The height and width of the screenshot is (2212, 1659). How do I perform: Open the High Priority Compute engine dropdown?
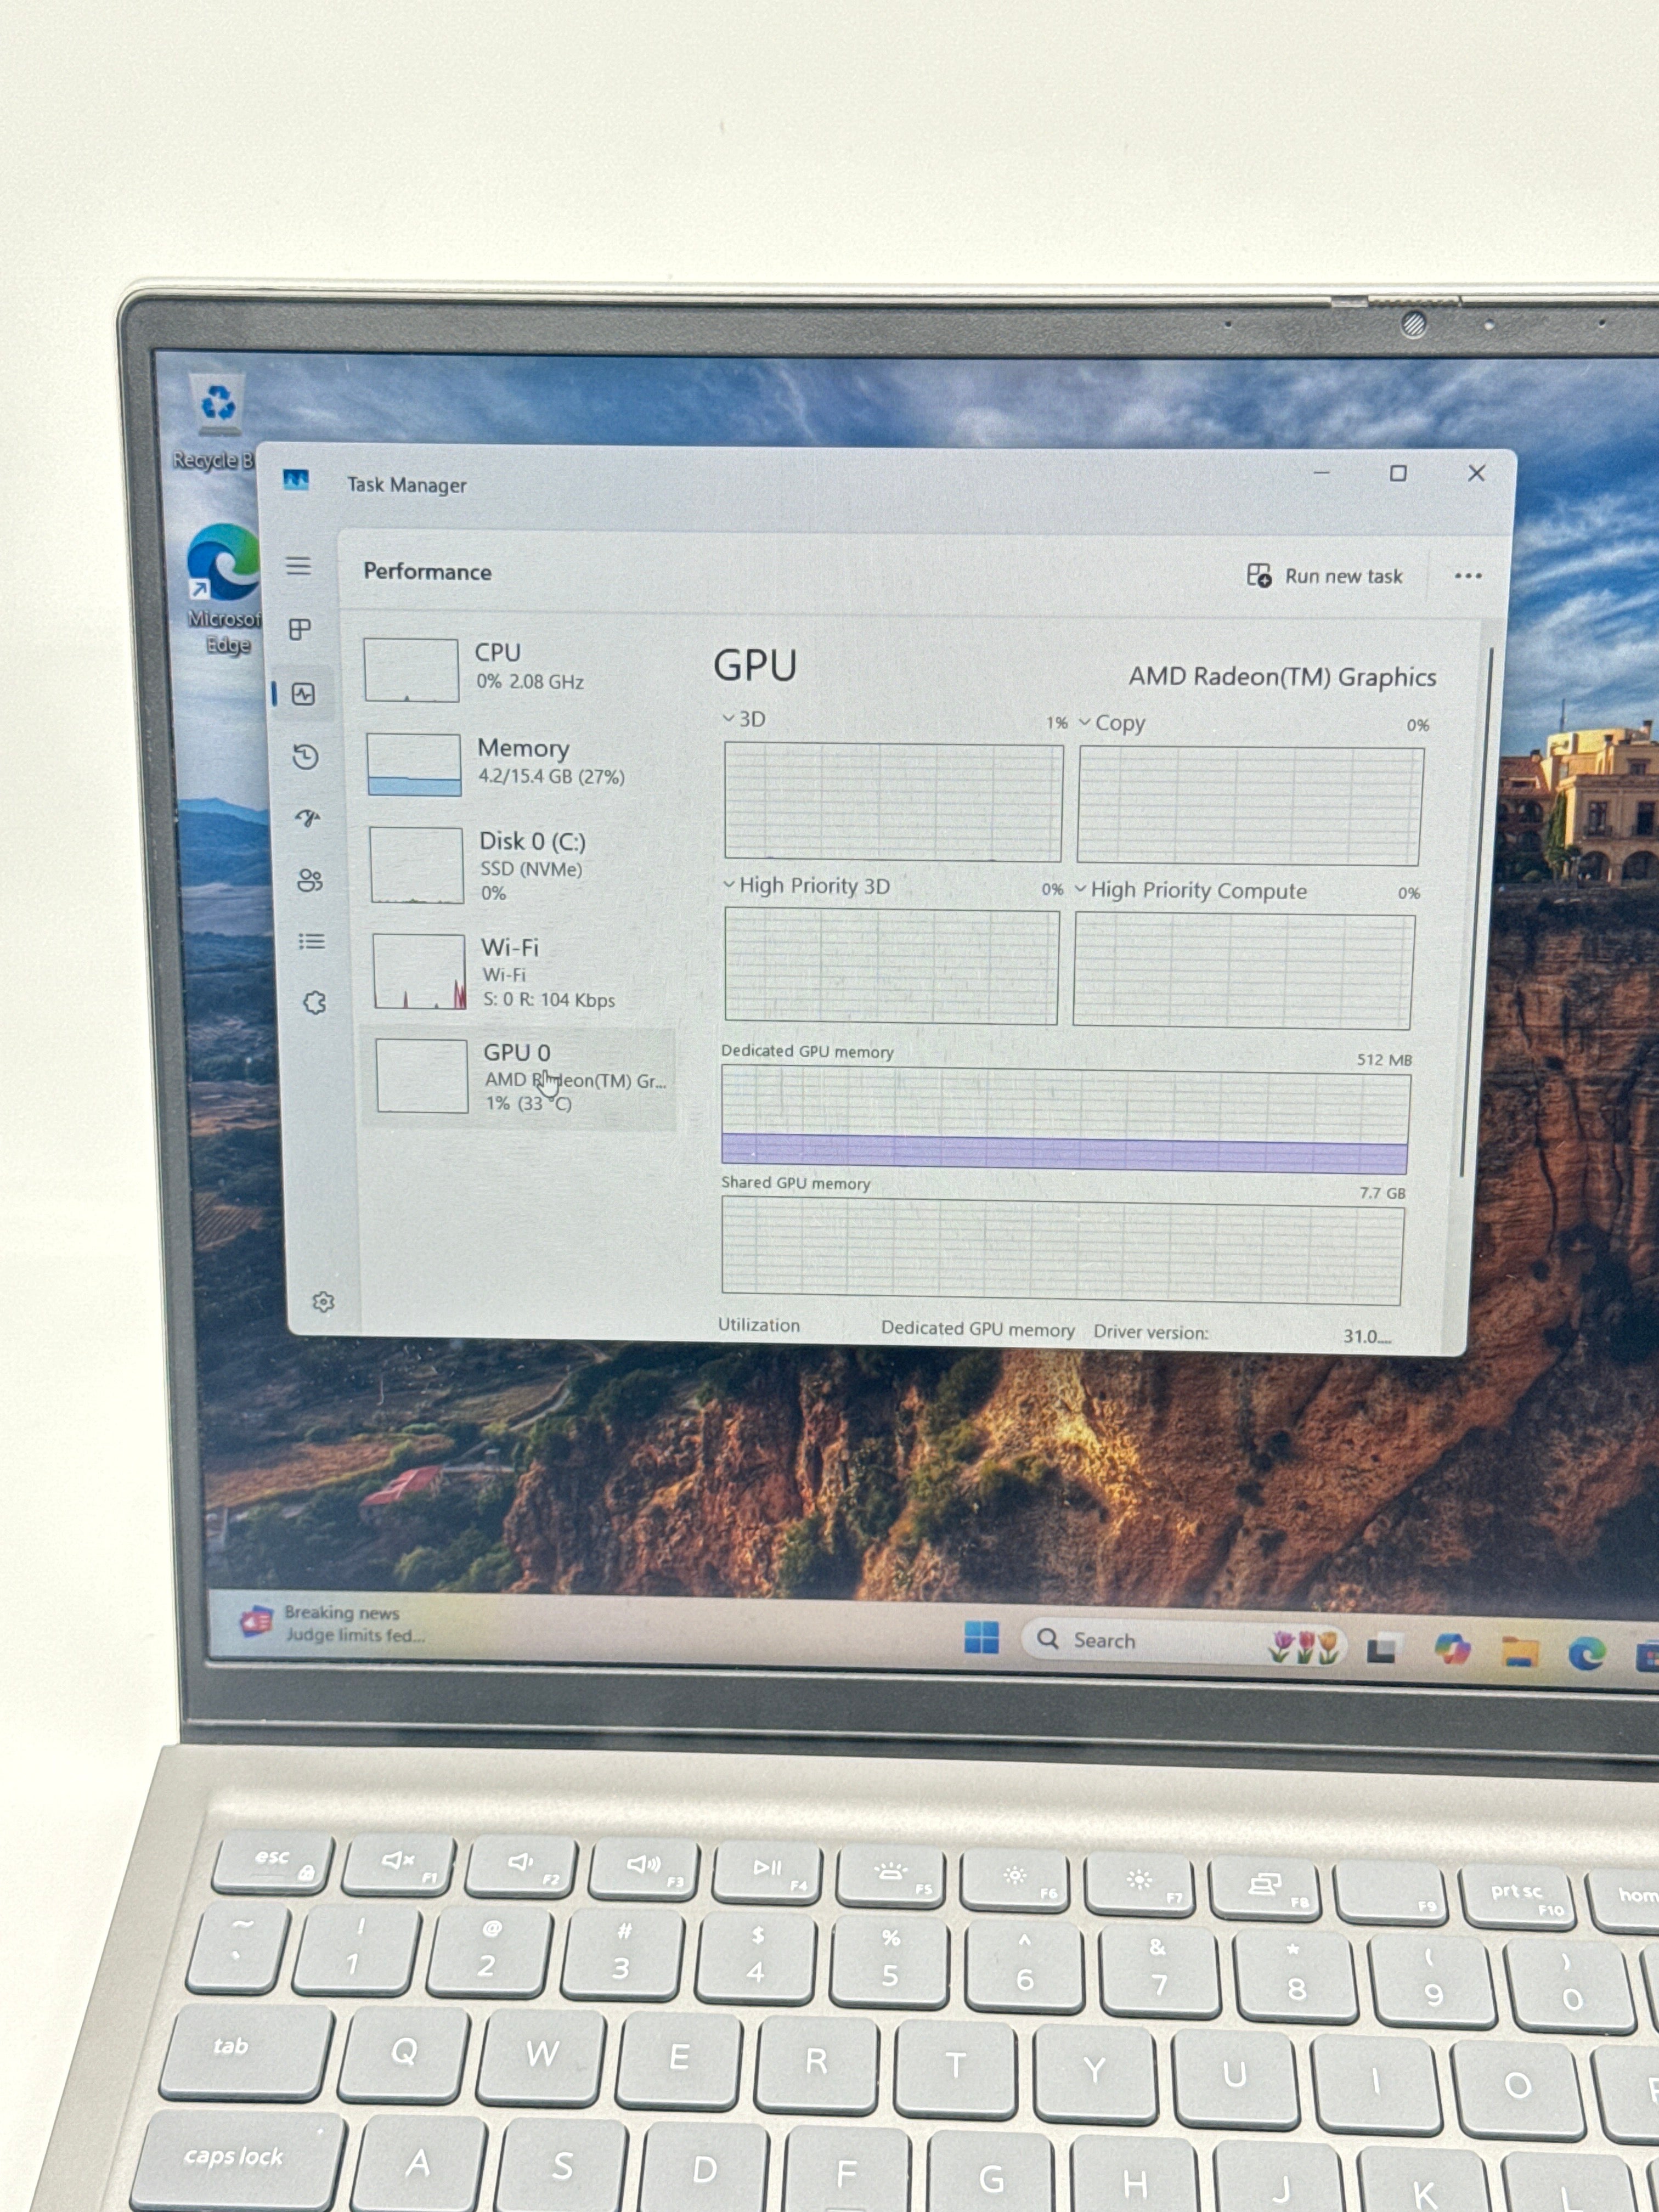point(1080,888)
